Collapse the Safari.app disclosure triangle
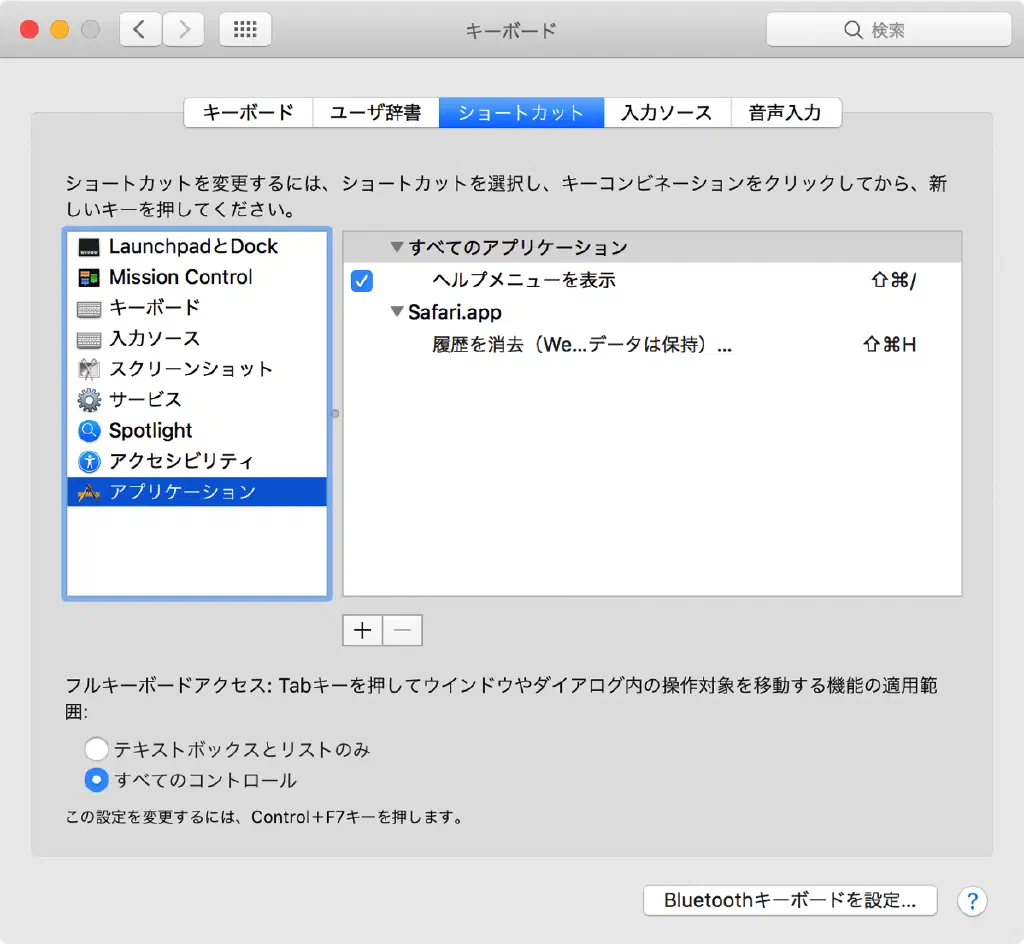 (x=397, y=312)
